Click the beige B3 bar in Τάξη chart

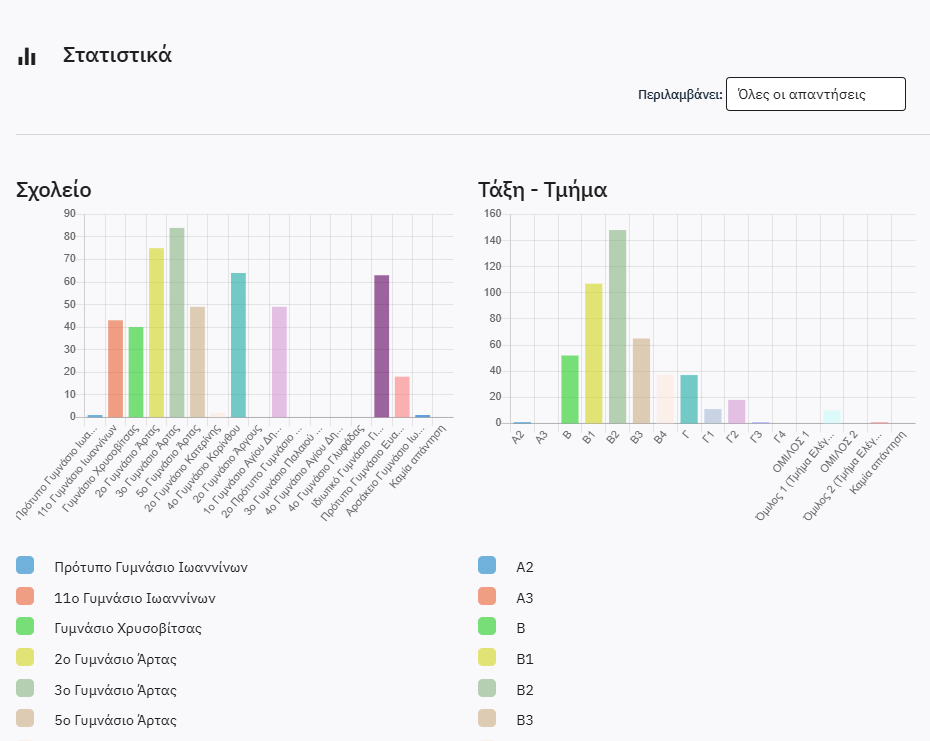pyautogui.click(x=641, y=381)
